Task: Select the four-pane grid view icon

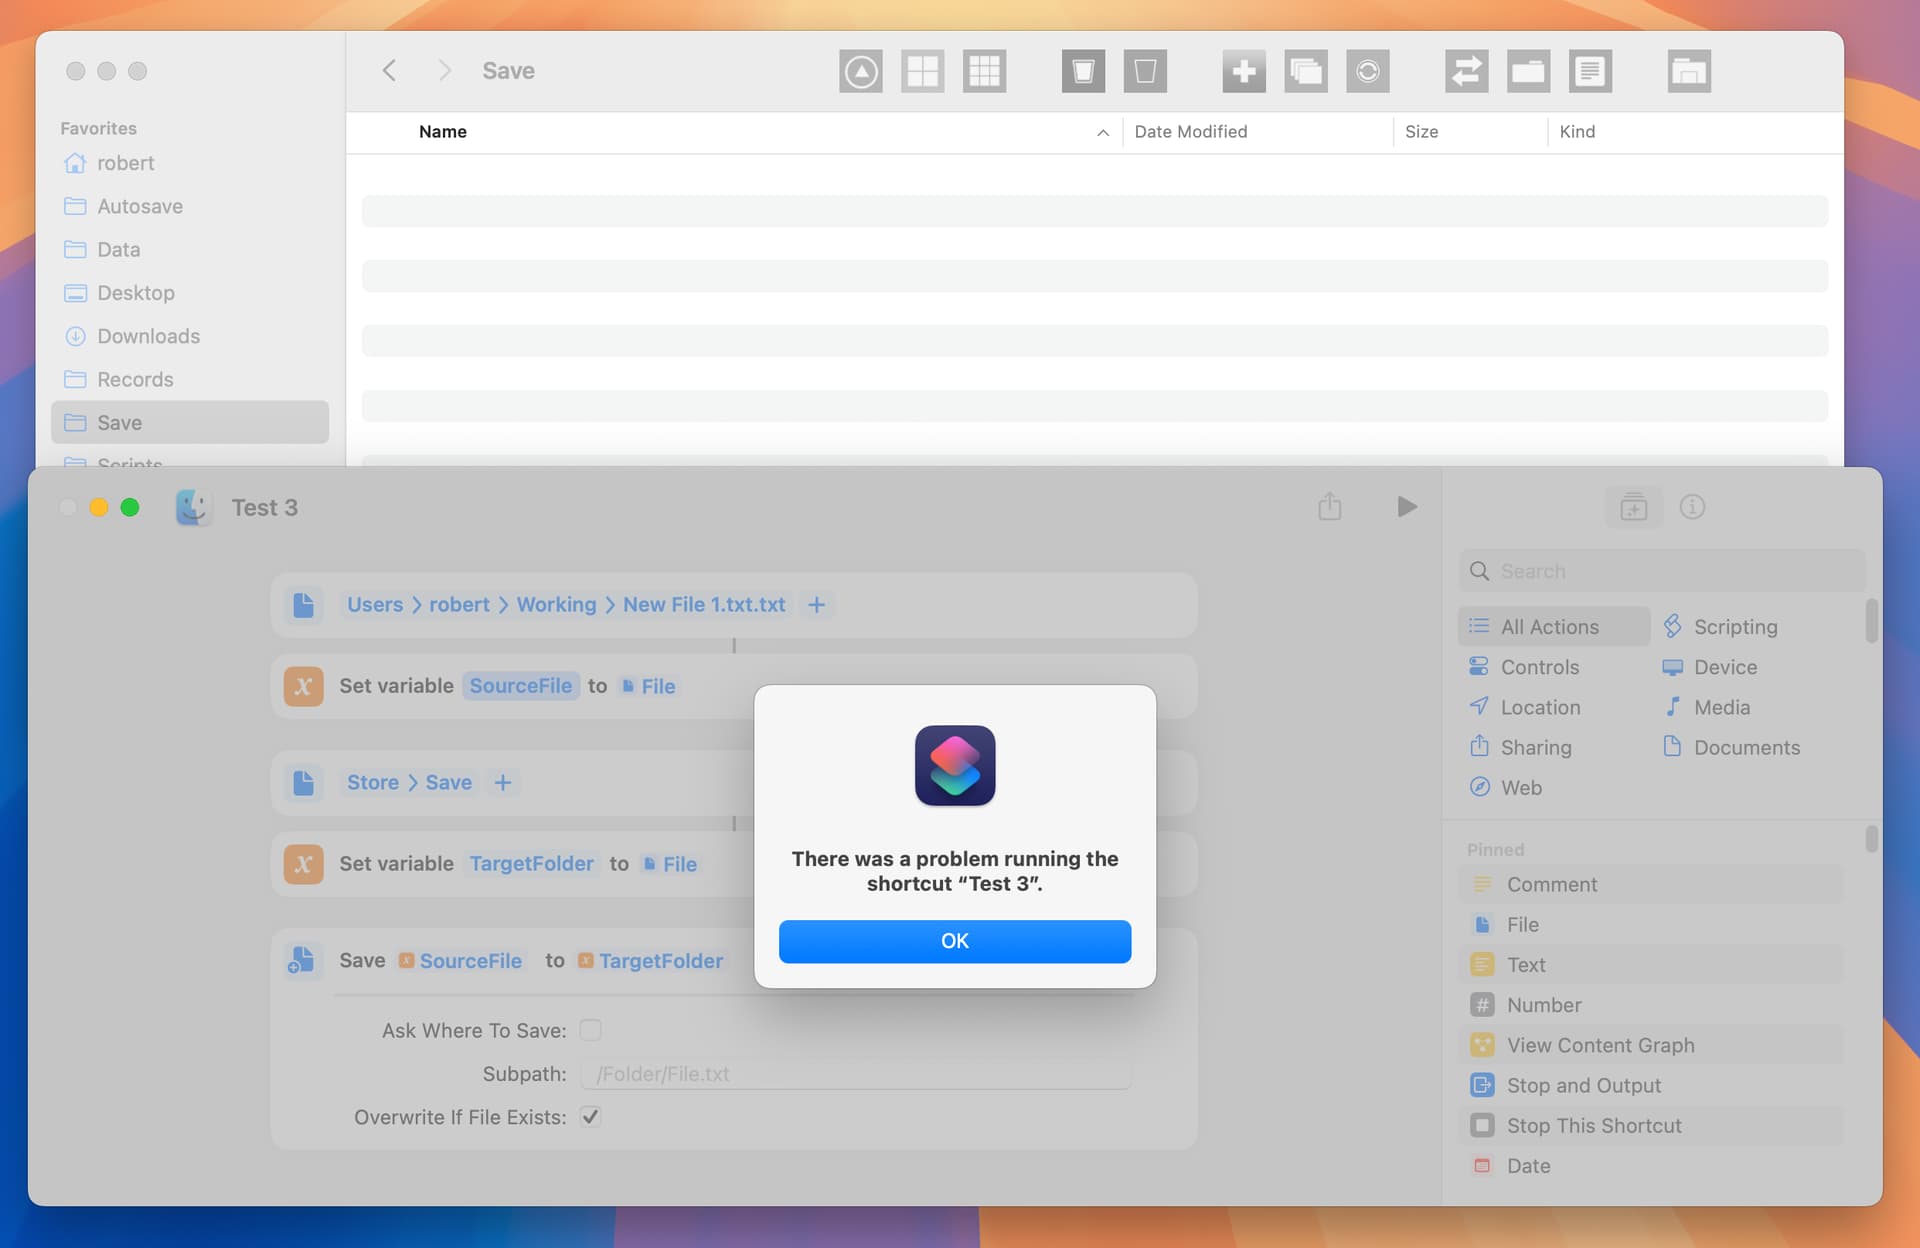Action: pyautogui.click(x=922, y=71)
